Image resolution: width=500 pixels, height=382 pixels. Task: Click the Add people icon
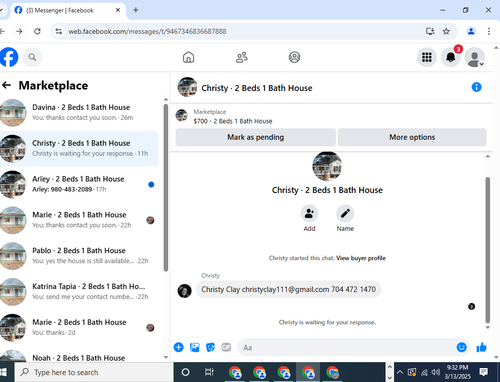[x=309, y=213]
